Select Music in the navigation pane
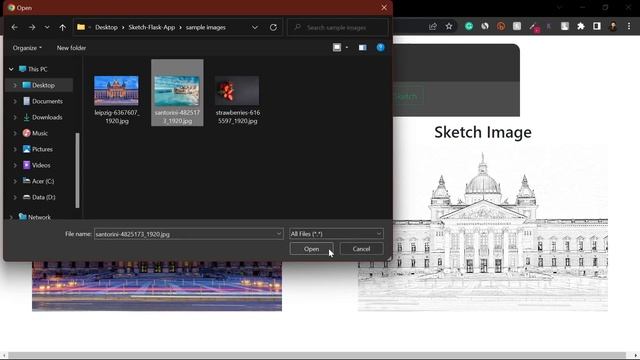The width and height of the screenshot is (640, 360). tap(40, 133)
